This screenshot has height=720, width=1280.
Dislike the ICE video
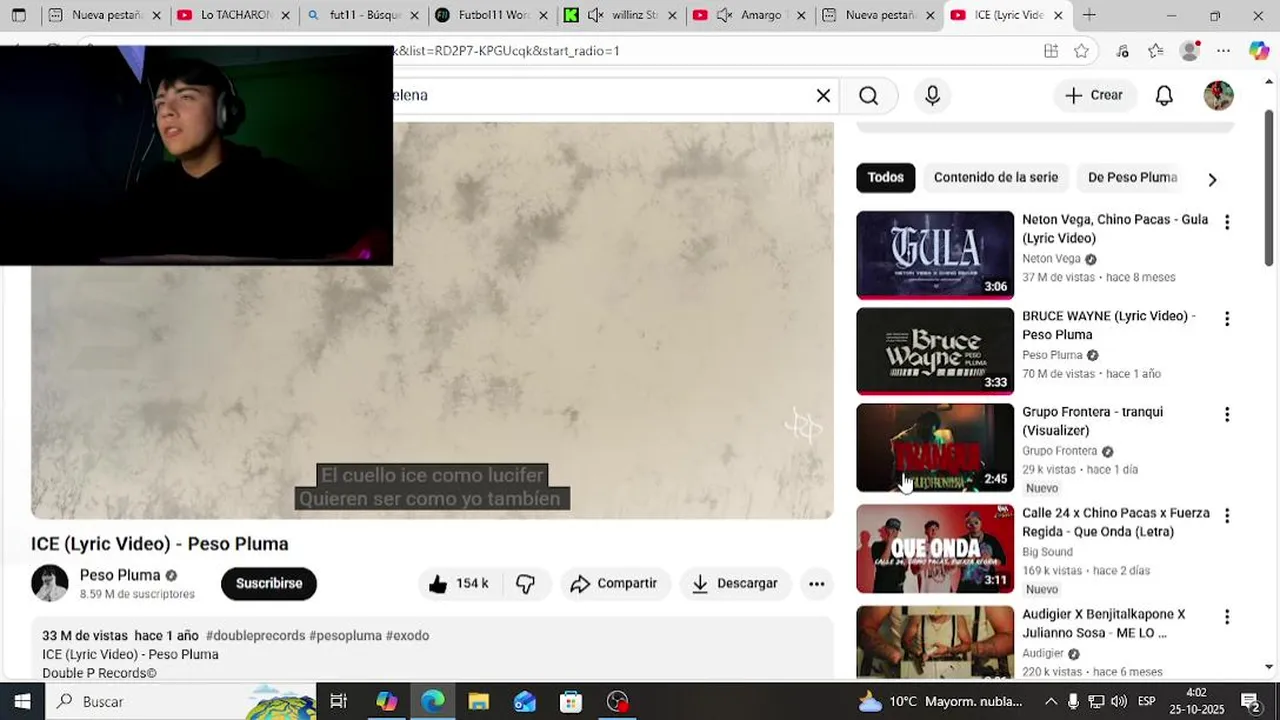pyautogui.click(x=526, y=584)
